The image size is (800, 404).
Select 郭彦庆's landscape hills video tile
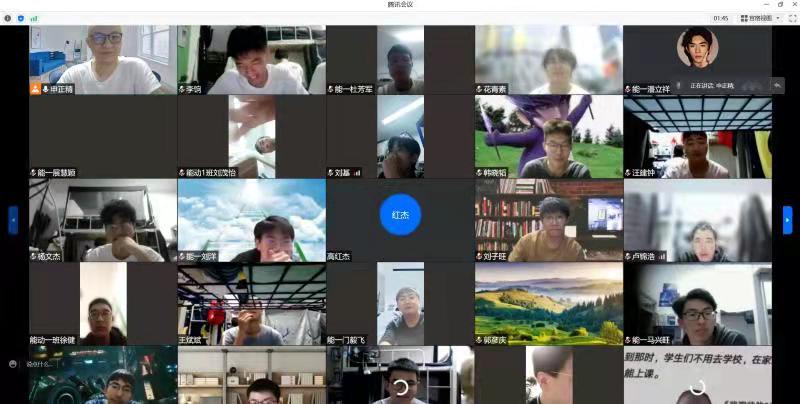(x=548, y=303)
